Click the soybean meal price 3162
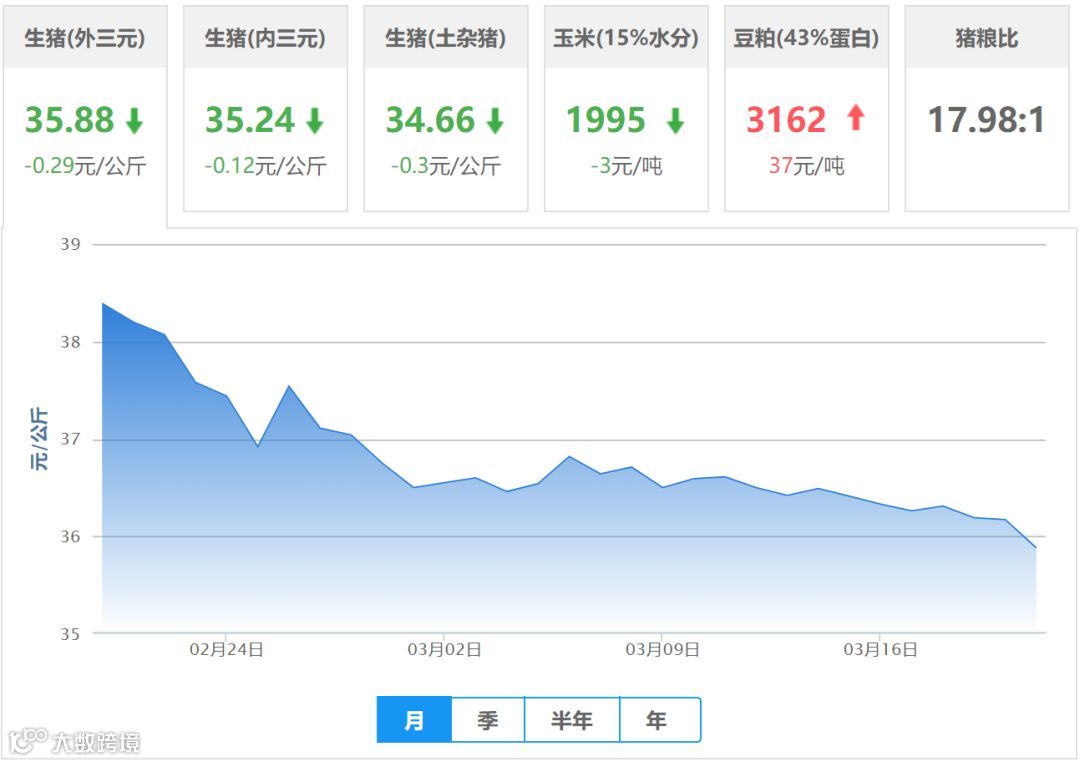 786,120
